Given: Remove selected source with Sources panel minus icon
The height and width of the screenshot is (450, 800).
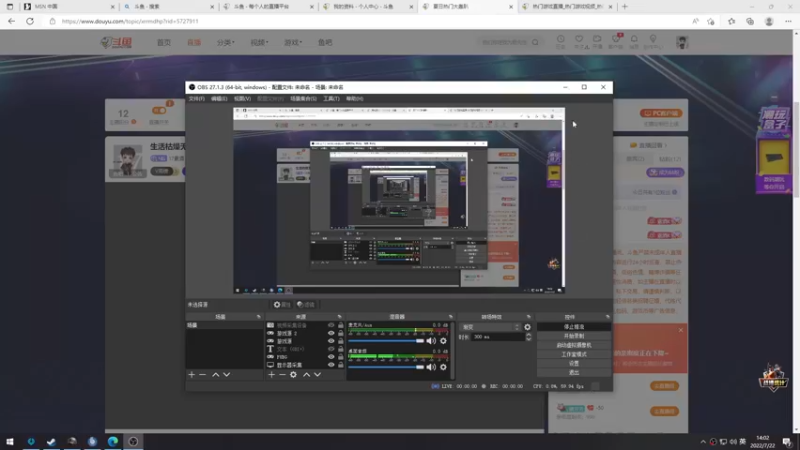Looking at the screenshot, I should point(282,374).
